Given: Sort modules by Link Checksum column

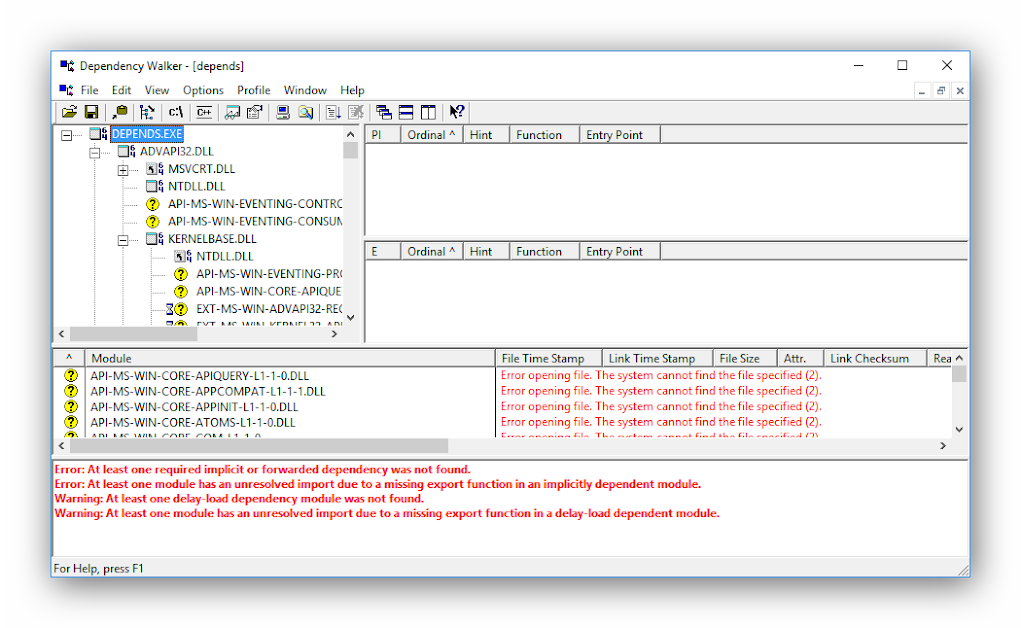Looking at the screenshot, I should tap(875, 358).
